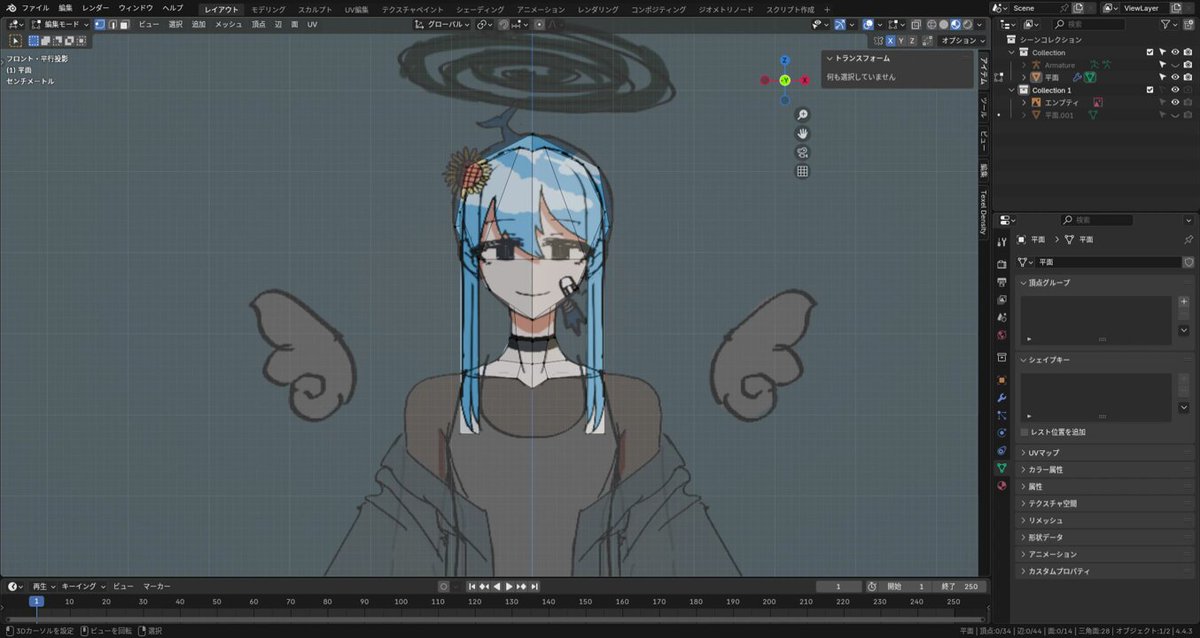
Task: Click the X viewport axis gizmo
Action: [805, 80]
